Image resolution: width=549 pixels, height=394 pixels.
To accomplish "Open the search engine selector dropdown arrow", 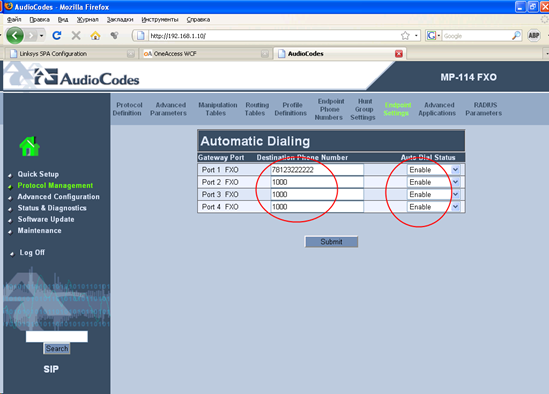I will coord(439,36).
